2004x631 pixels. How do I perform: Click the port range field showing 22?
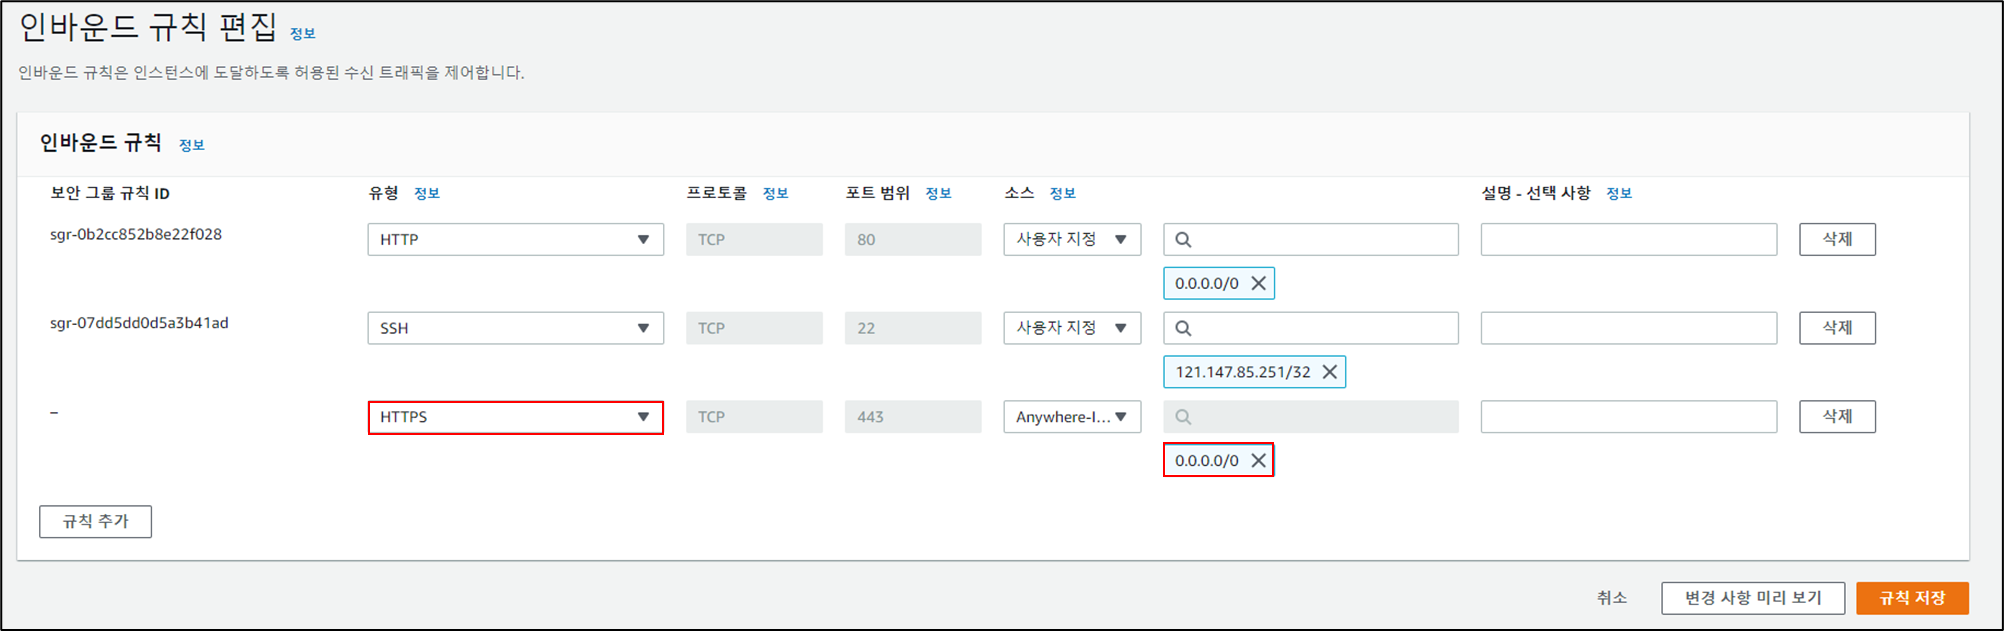click(x=913, y=328)
